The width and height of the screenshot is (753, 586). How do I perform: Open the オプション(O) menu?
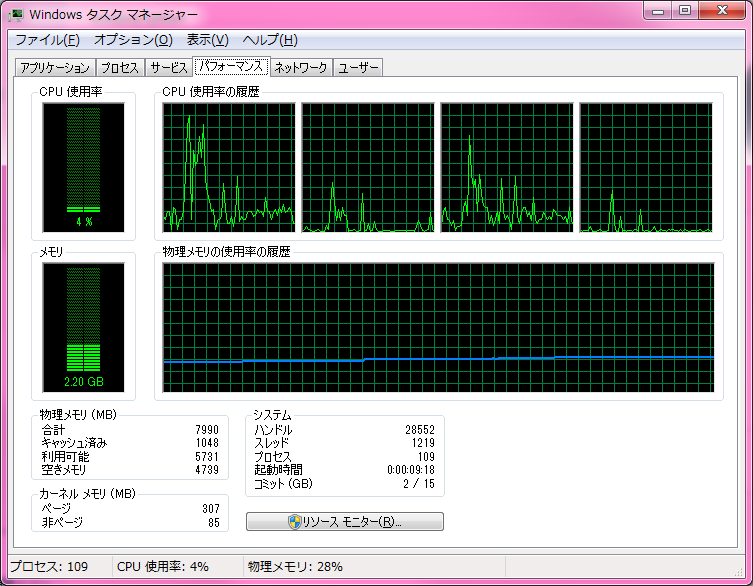coord(133,40)
